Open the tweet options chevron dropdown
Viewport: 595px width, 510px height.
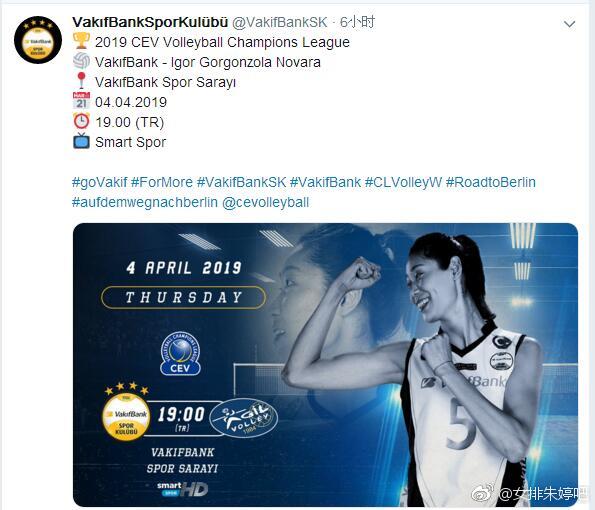570,24
